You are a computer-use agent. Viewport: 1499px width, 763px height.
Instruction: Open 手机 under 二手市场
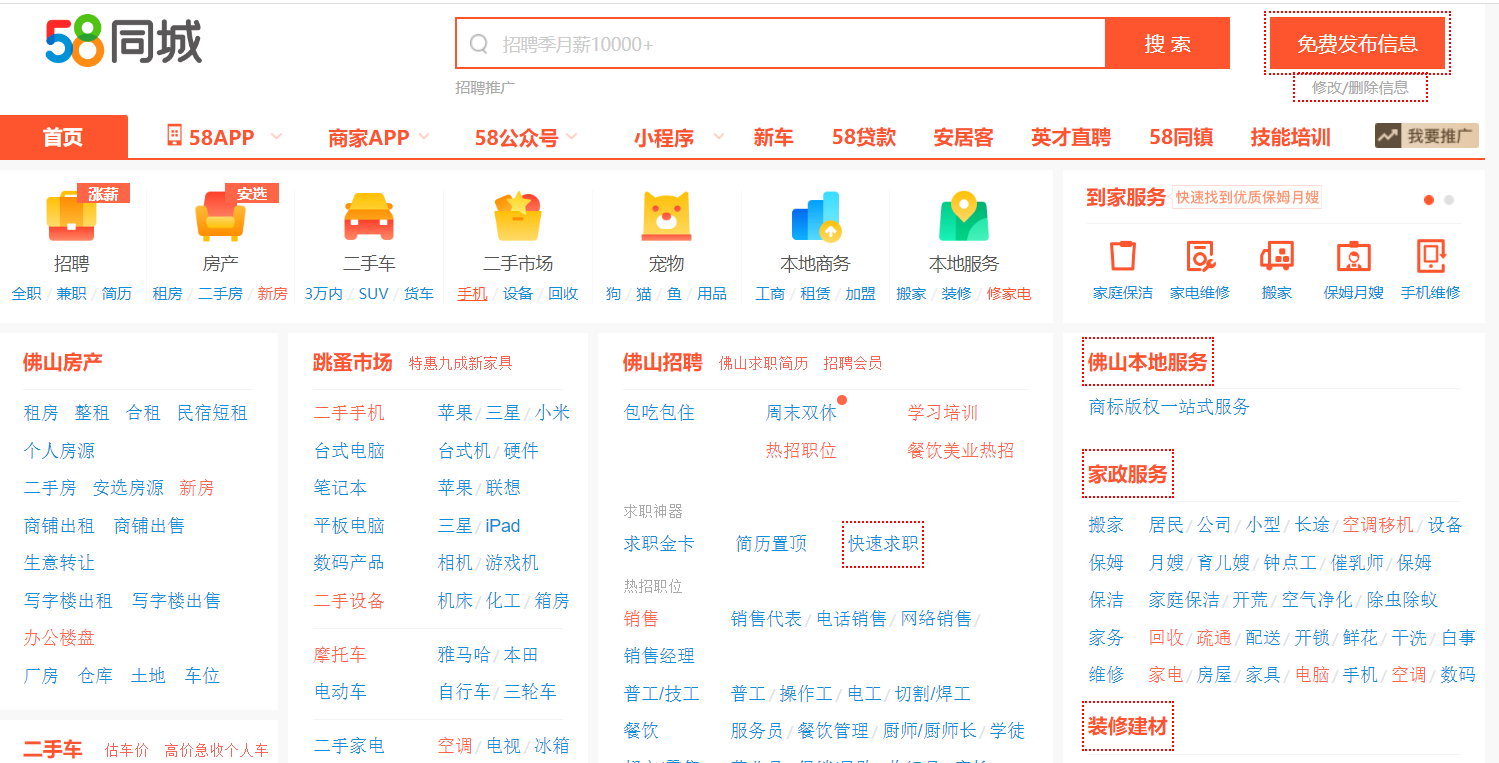(x=472, y=294)
